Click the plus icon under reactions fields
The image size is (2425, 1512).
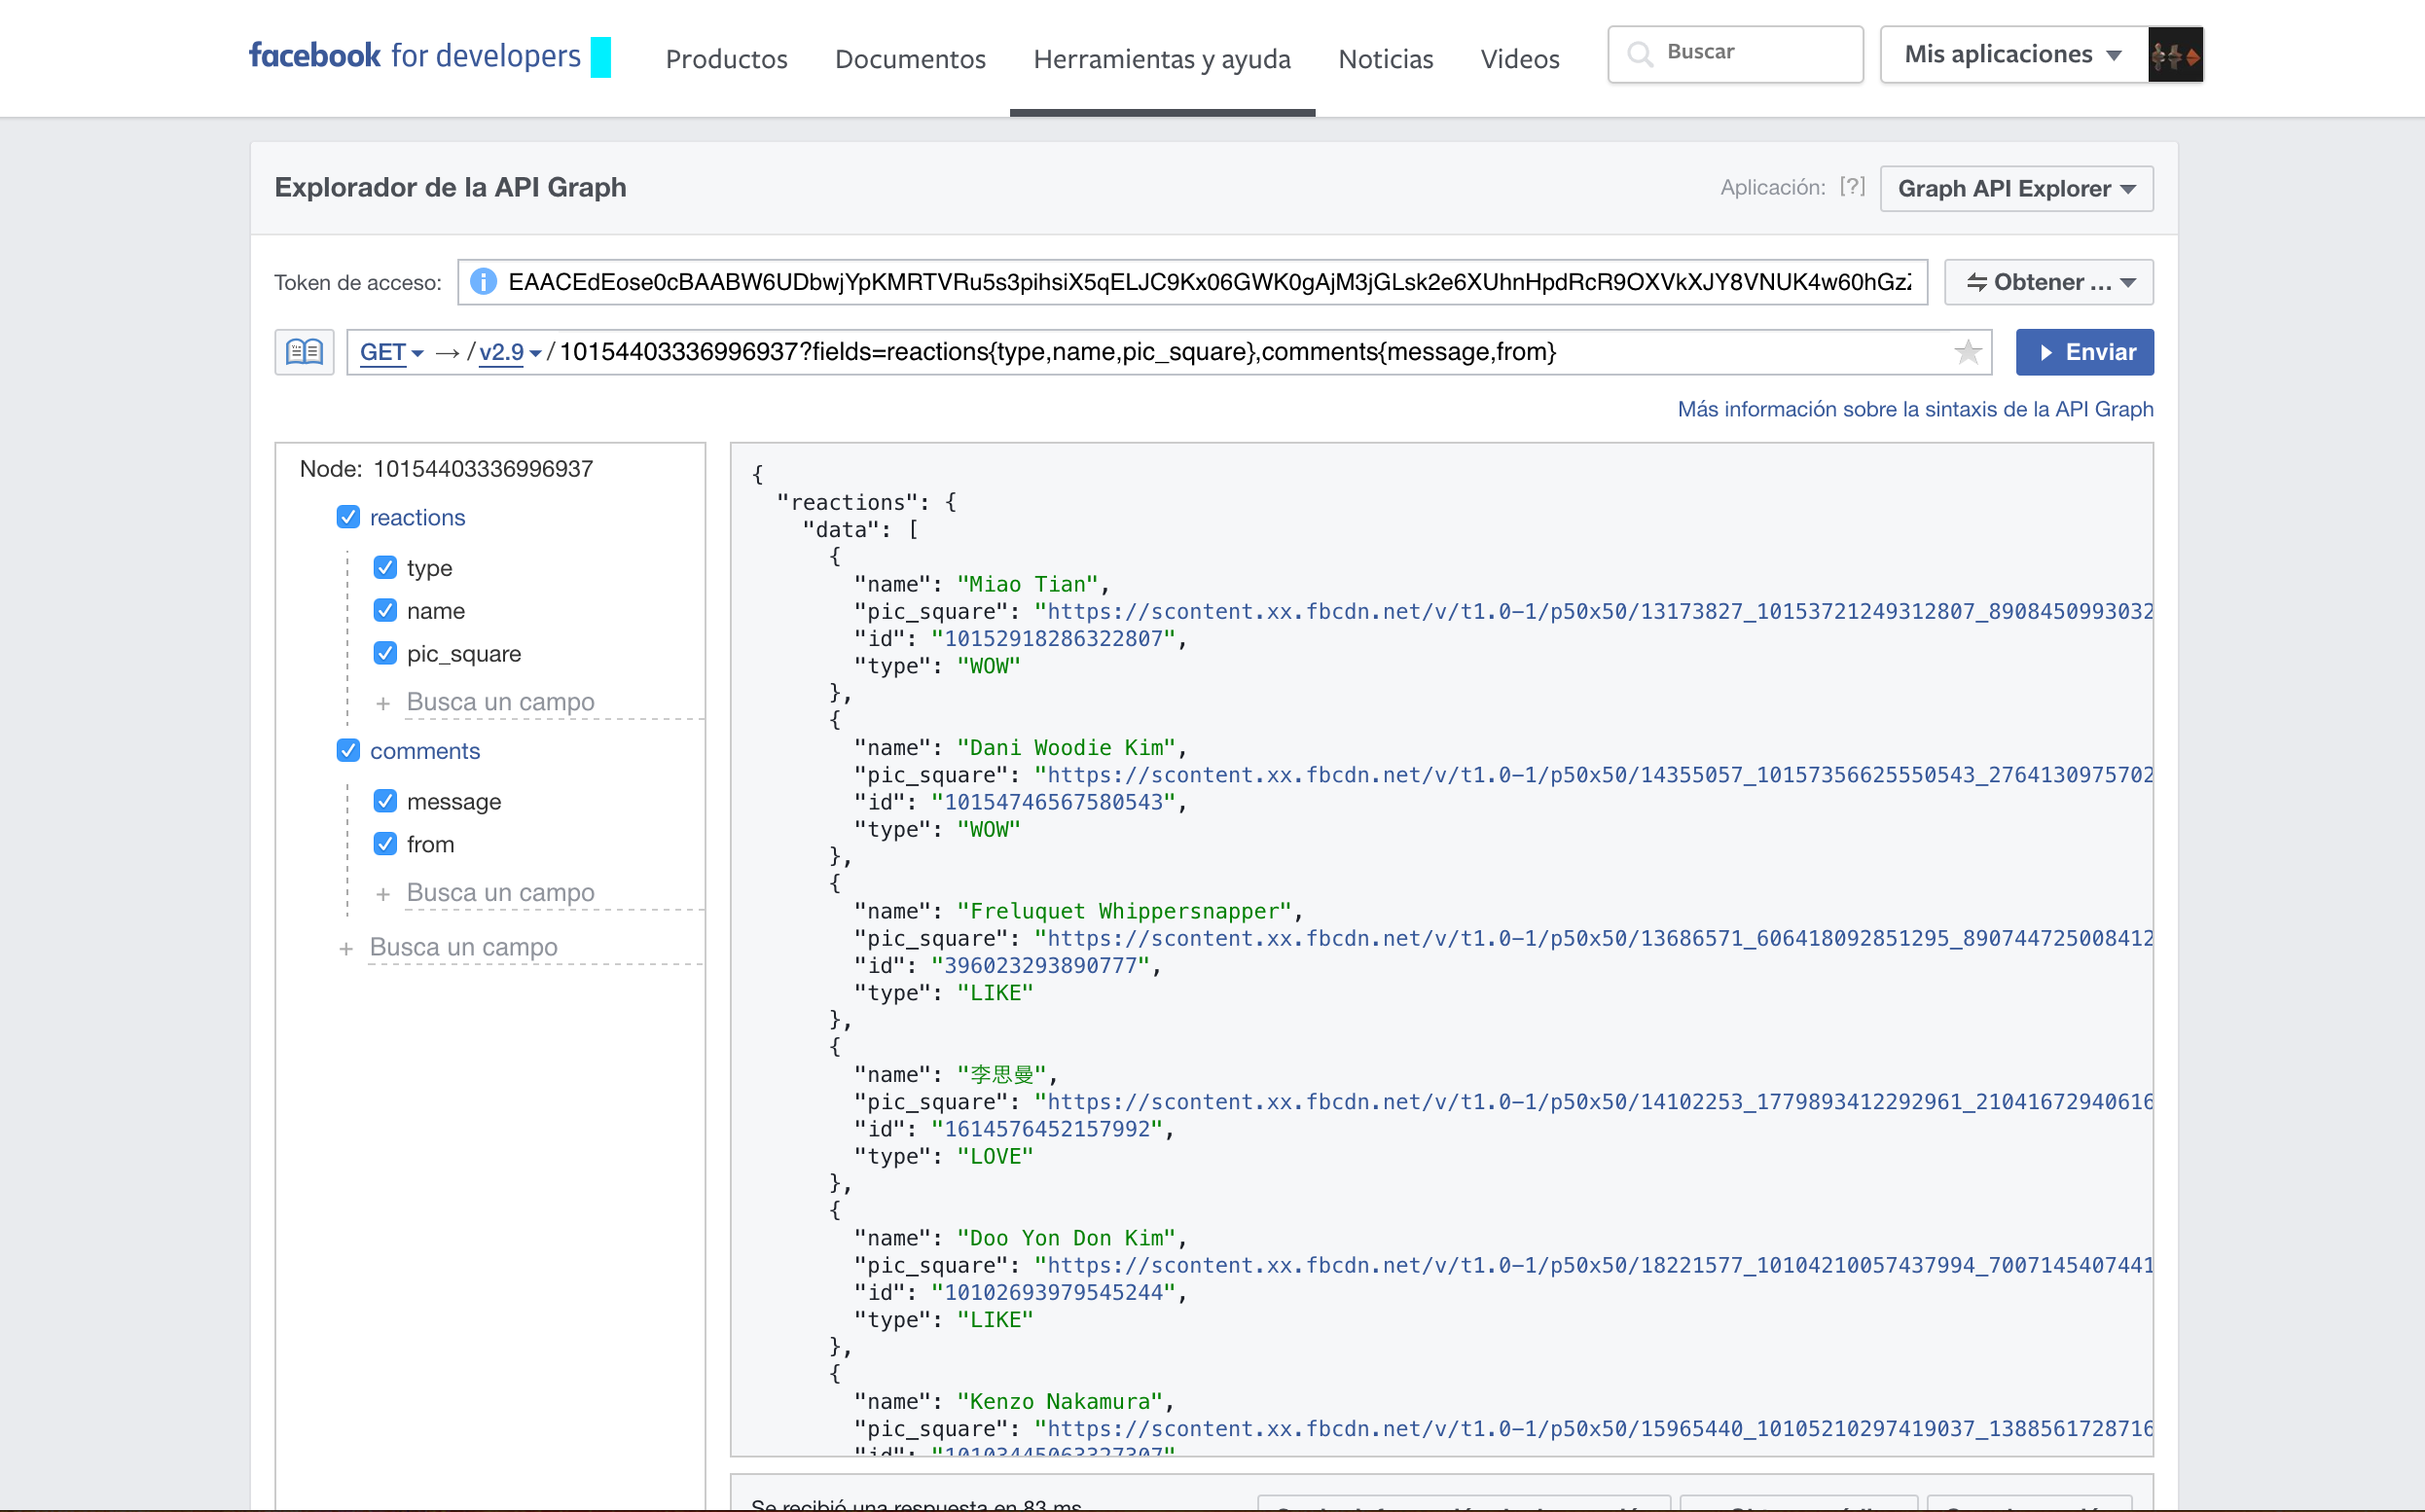pyautogui.click(x=383, y=703)
